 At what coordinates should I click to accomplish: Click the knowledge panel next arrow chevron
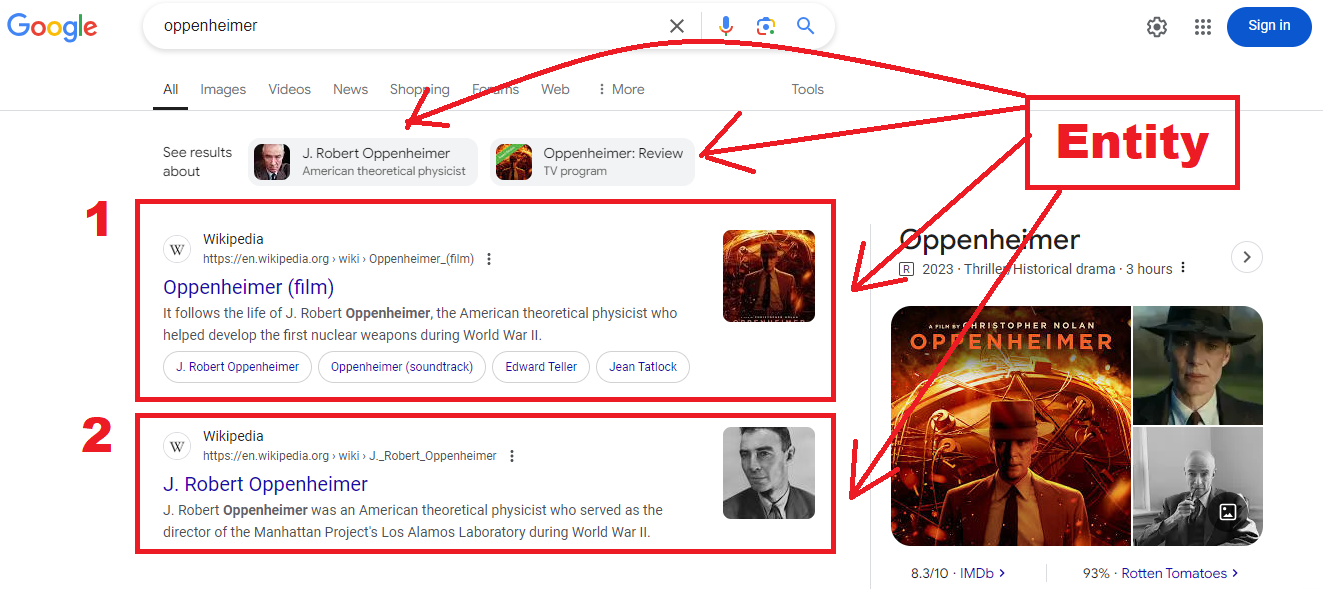point(1246,257)
